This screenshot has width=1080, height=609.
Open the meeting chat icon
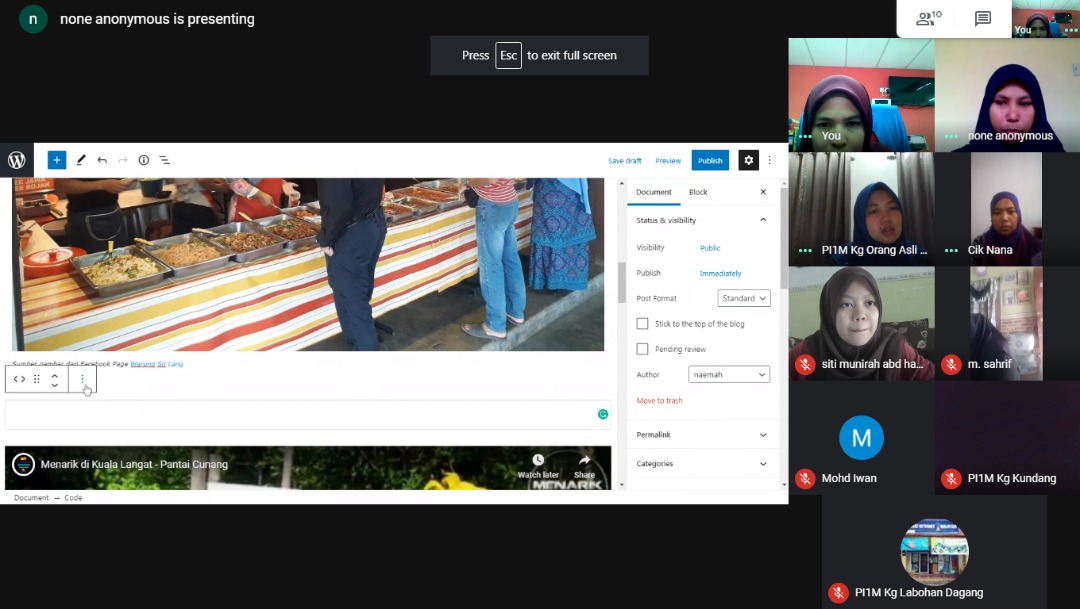point(982,18)
